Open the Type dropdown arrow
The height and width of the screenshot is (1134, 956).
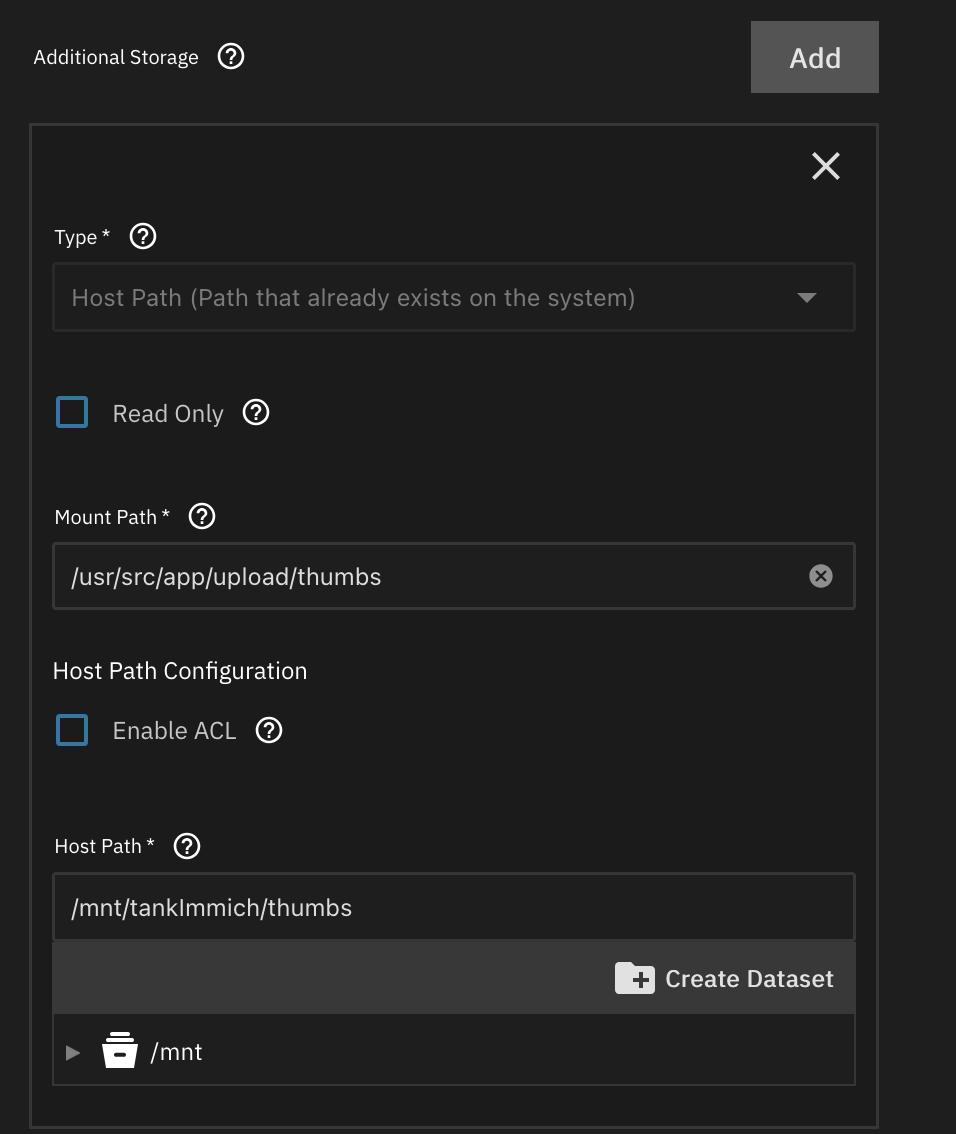(x=806, y=298)
